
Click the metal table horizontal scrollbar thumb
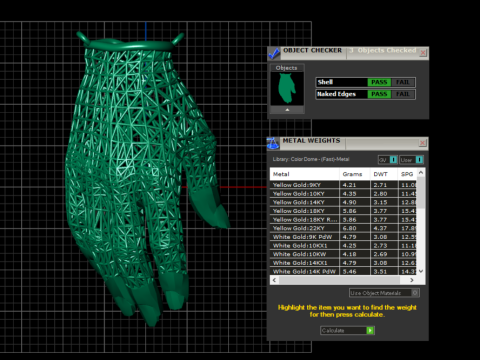(x=339, y=280)
